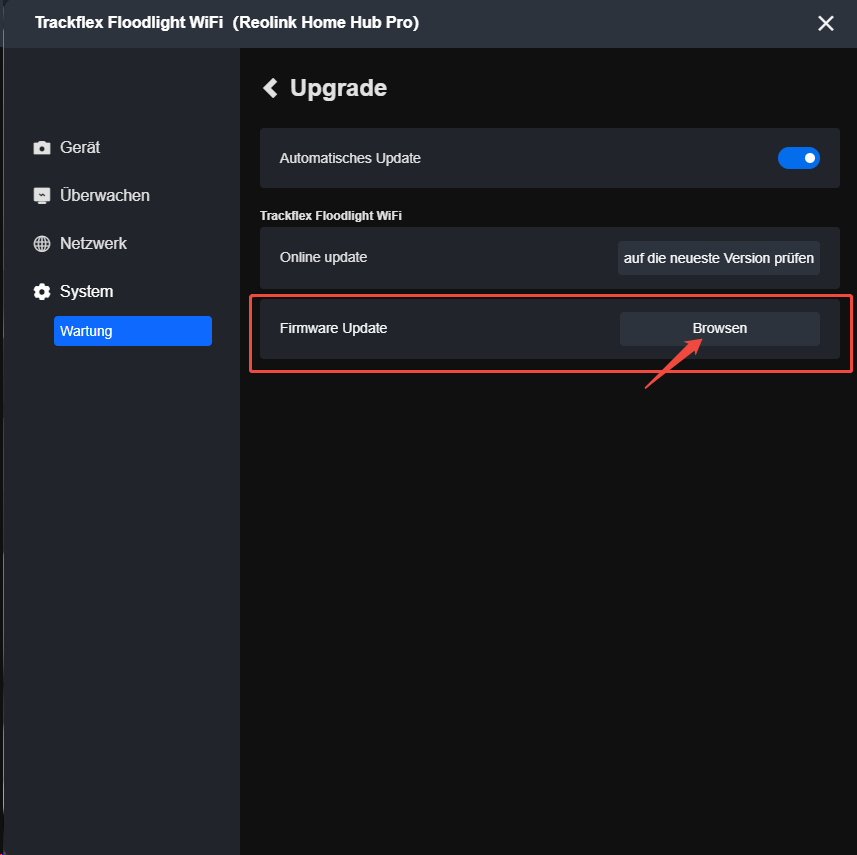Click the dialog title 'Trackflex Floodlight WiFi (Reolink Home Hub Pro)'

pyautogui.click(x=227, y=23)
